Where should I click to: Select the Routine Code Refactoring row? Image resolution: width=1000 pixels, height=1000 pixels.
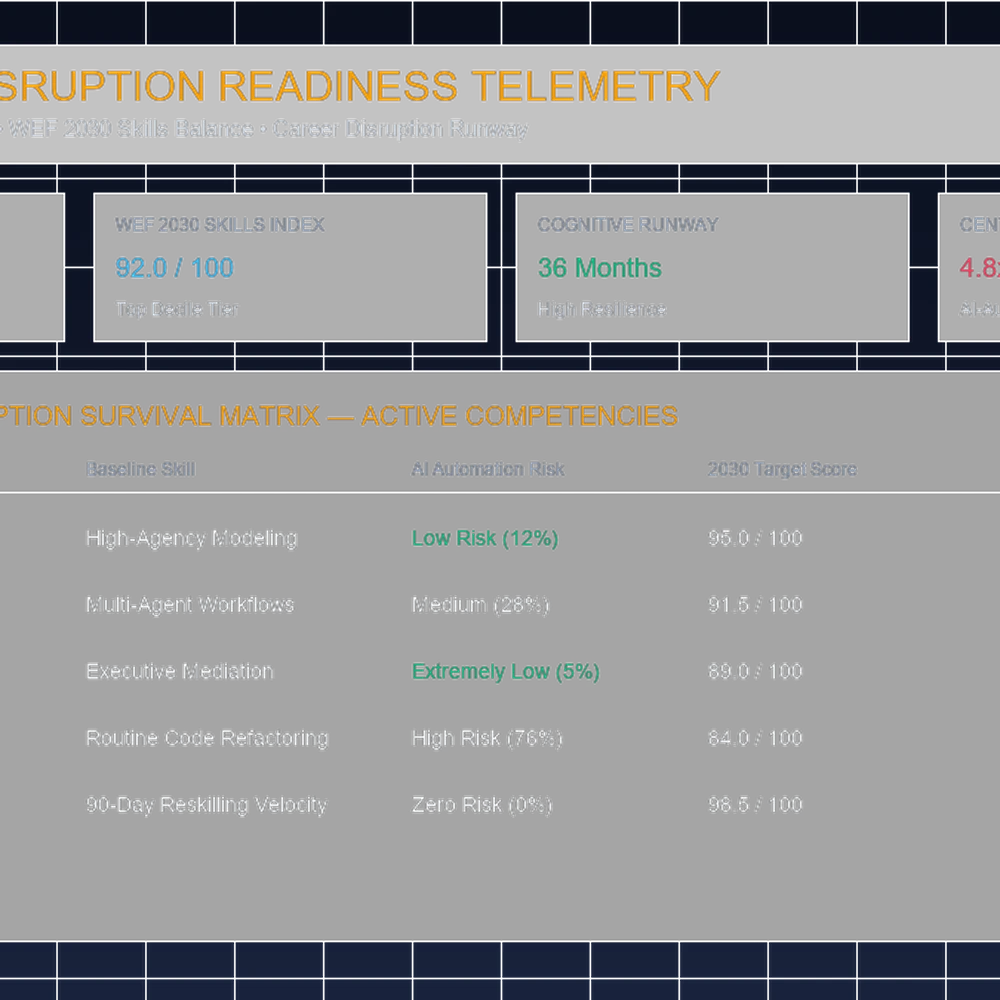(x=500, y=738)
